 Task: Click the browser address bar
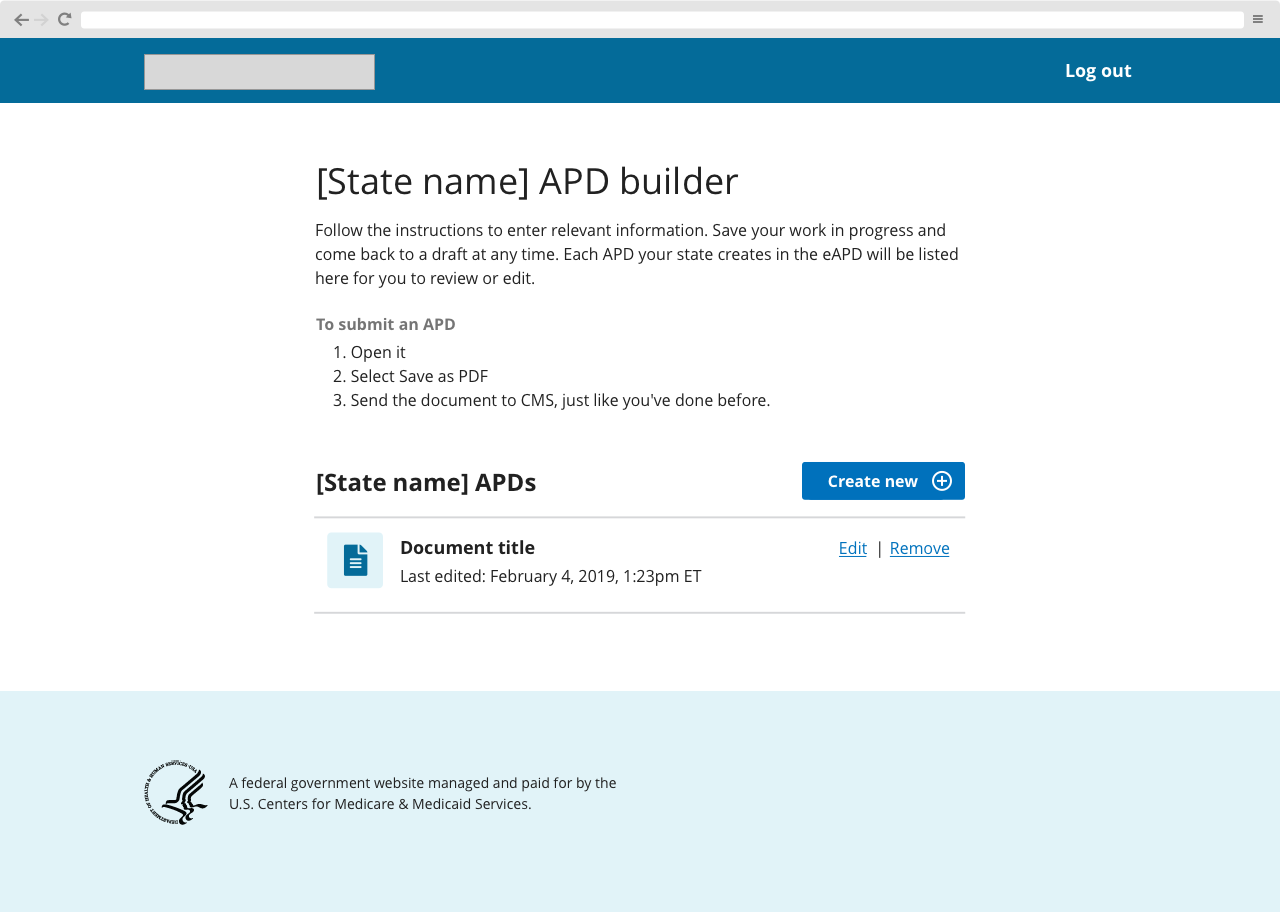pyautogui.click(x=660, y=19)
